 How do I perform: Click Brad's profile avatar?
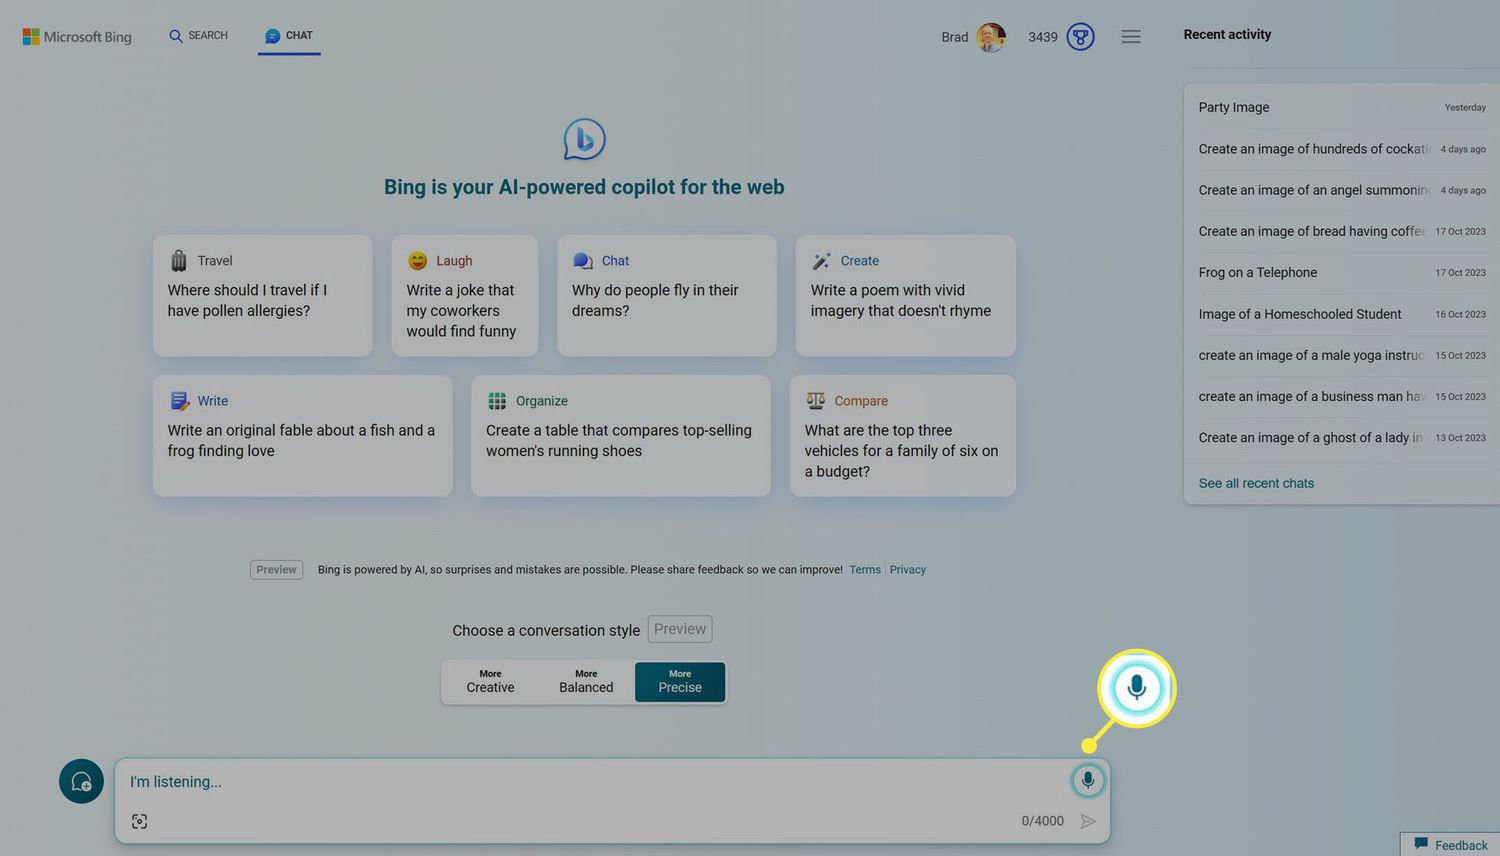tap(990, 37)
